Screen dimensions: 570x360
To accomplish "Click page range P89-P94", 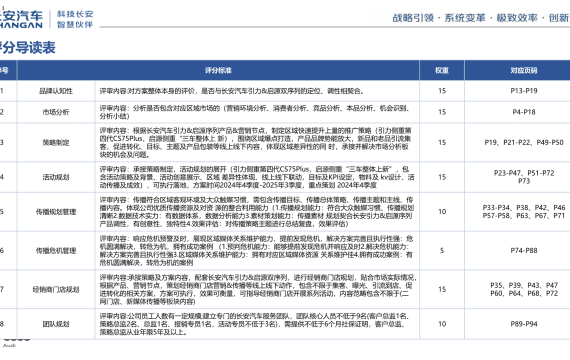I will [524, 324].
